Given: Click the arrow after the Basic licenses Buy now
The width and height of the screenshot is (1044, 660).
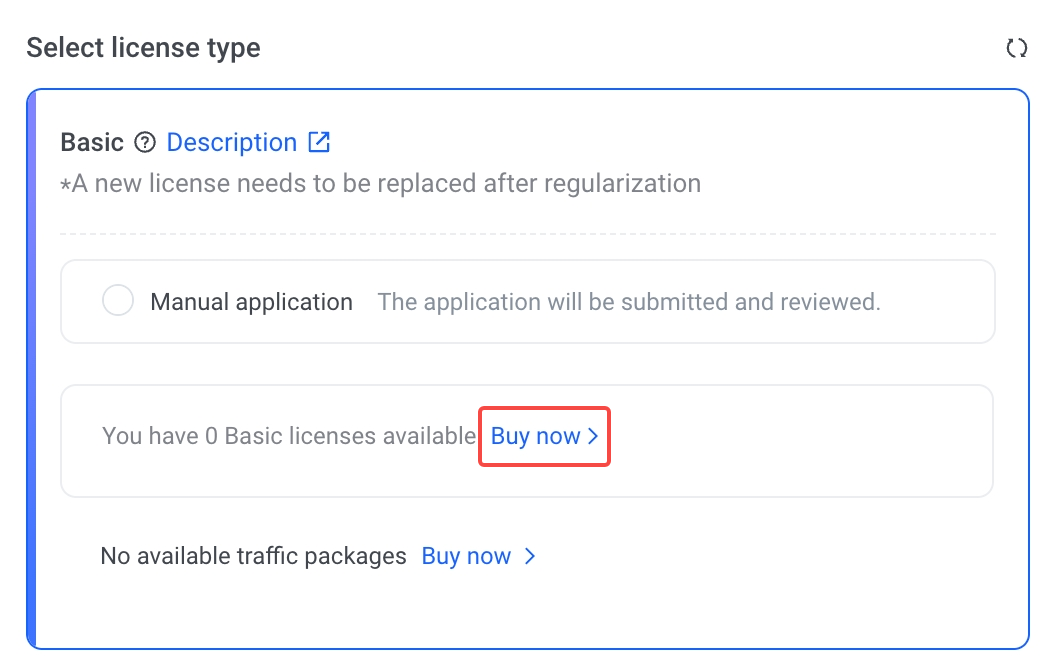Looking at the screenshot, I should click(x=593, y=437).
